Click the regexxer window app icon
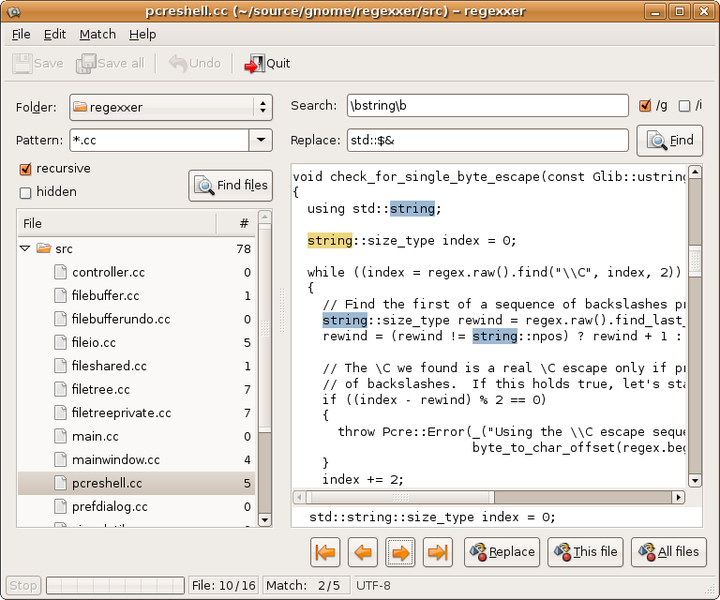 click(14, 11)
